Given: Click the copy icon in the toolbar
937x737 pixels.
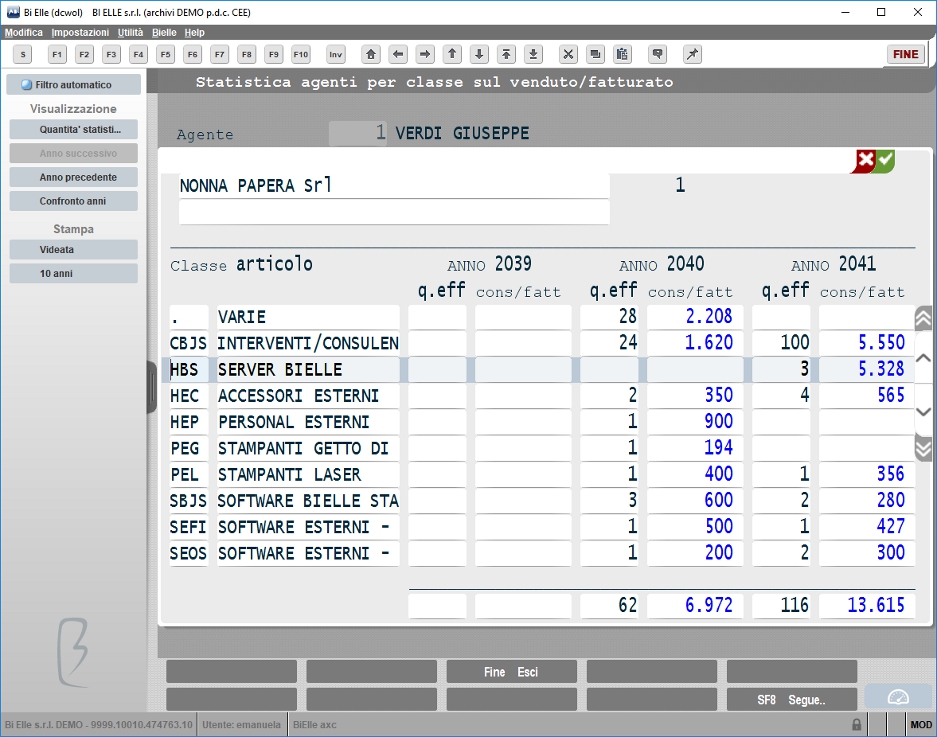Looking at the screenshot, I should (595, 54).
